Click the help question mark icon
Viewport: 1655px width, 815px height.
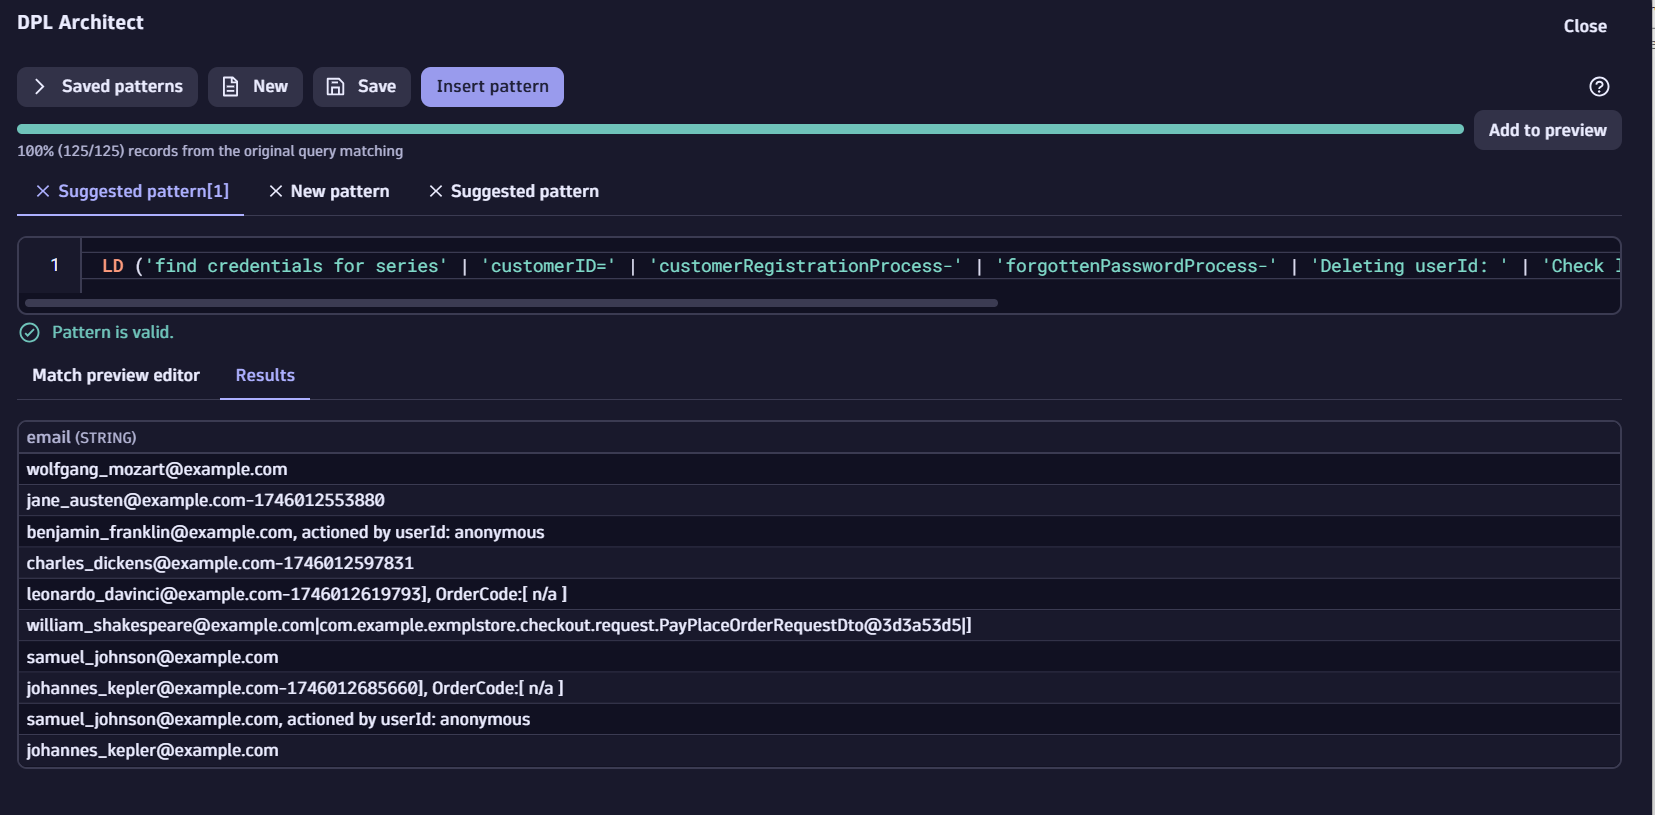pyautogui.click(x=1599, y=87)
